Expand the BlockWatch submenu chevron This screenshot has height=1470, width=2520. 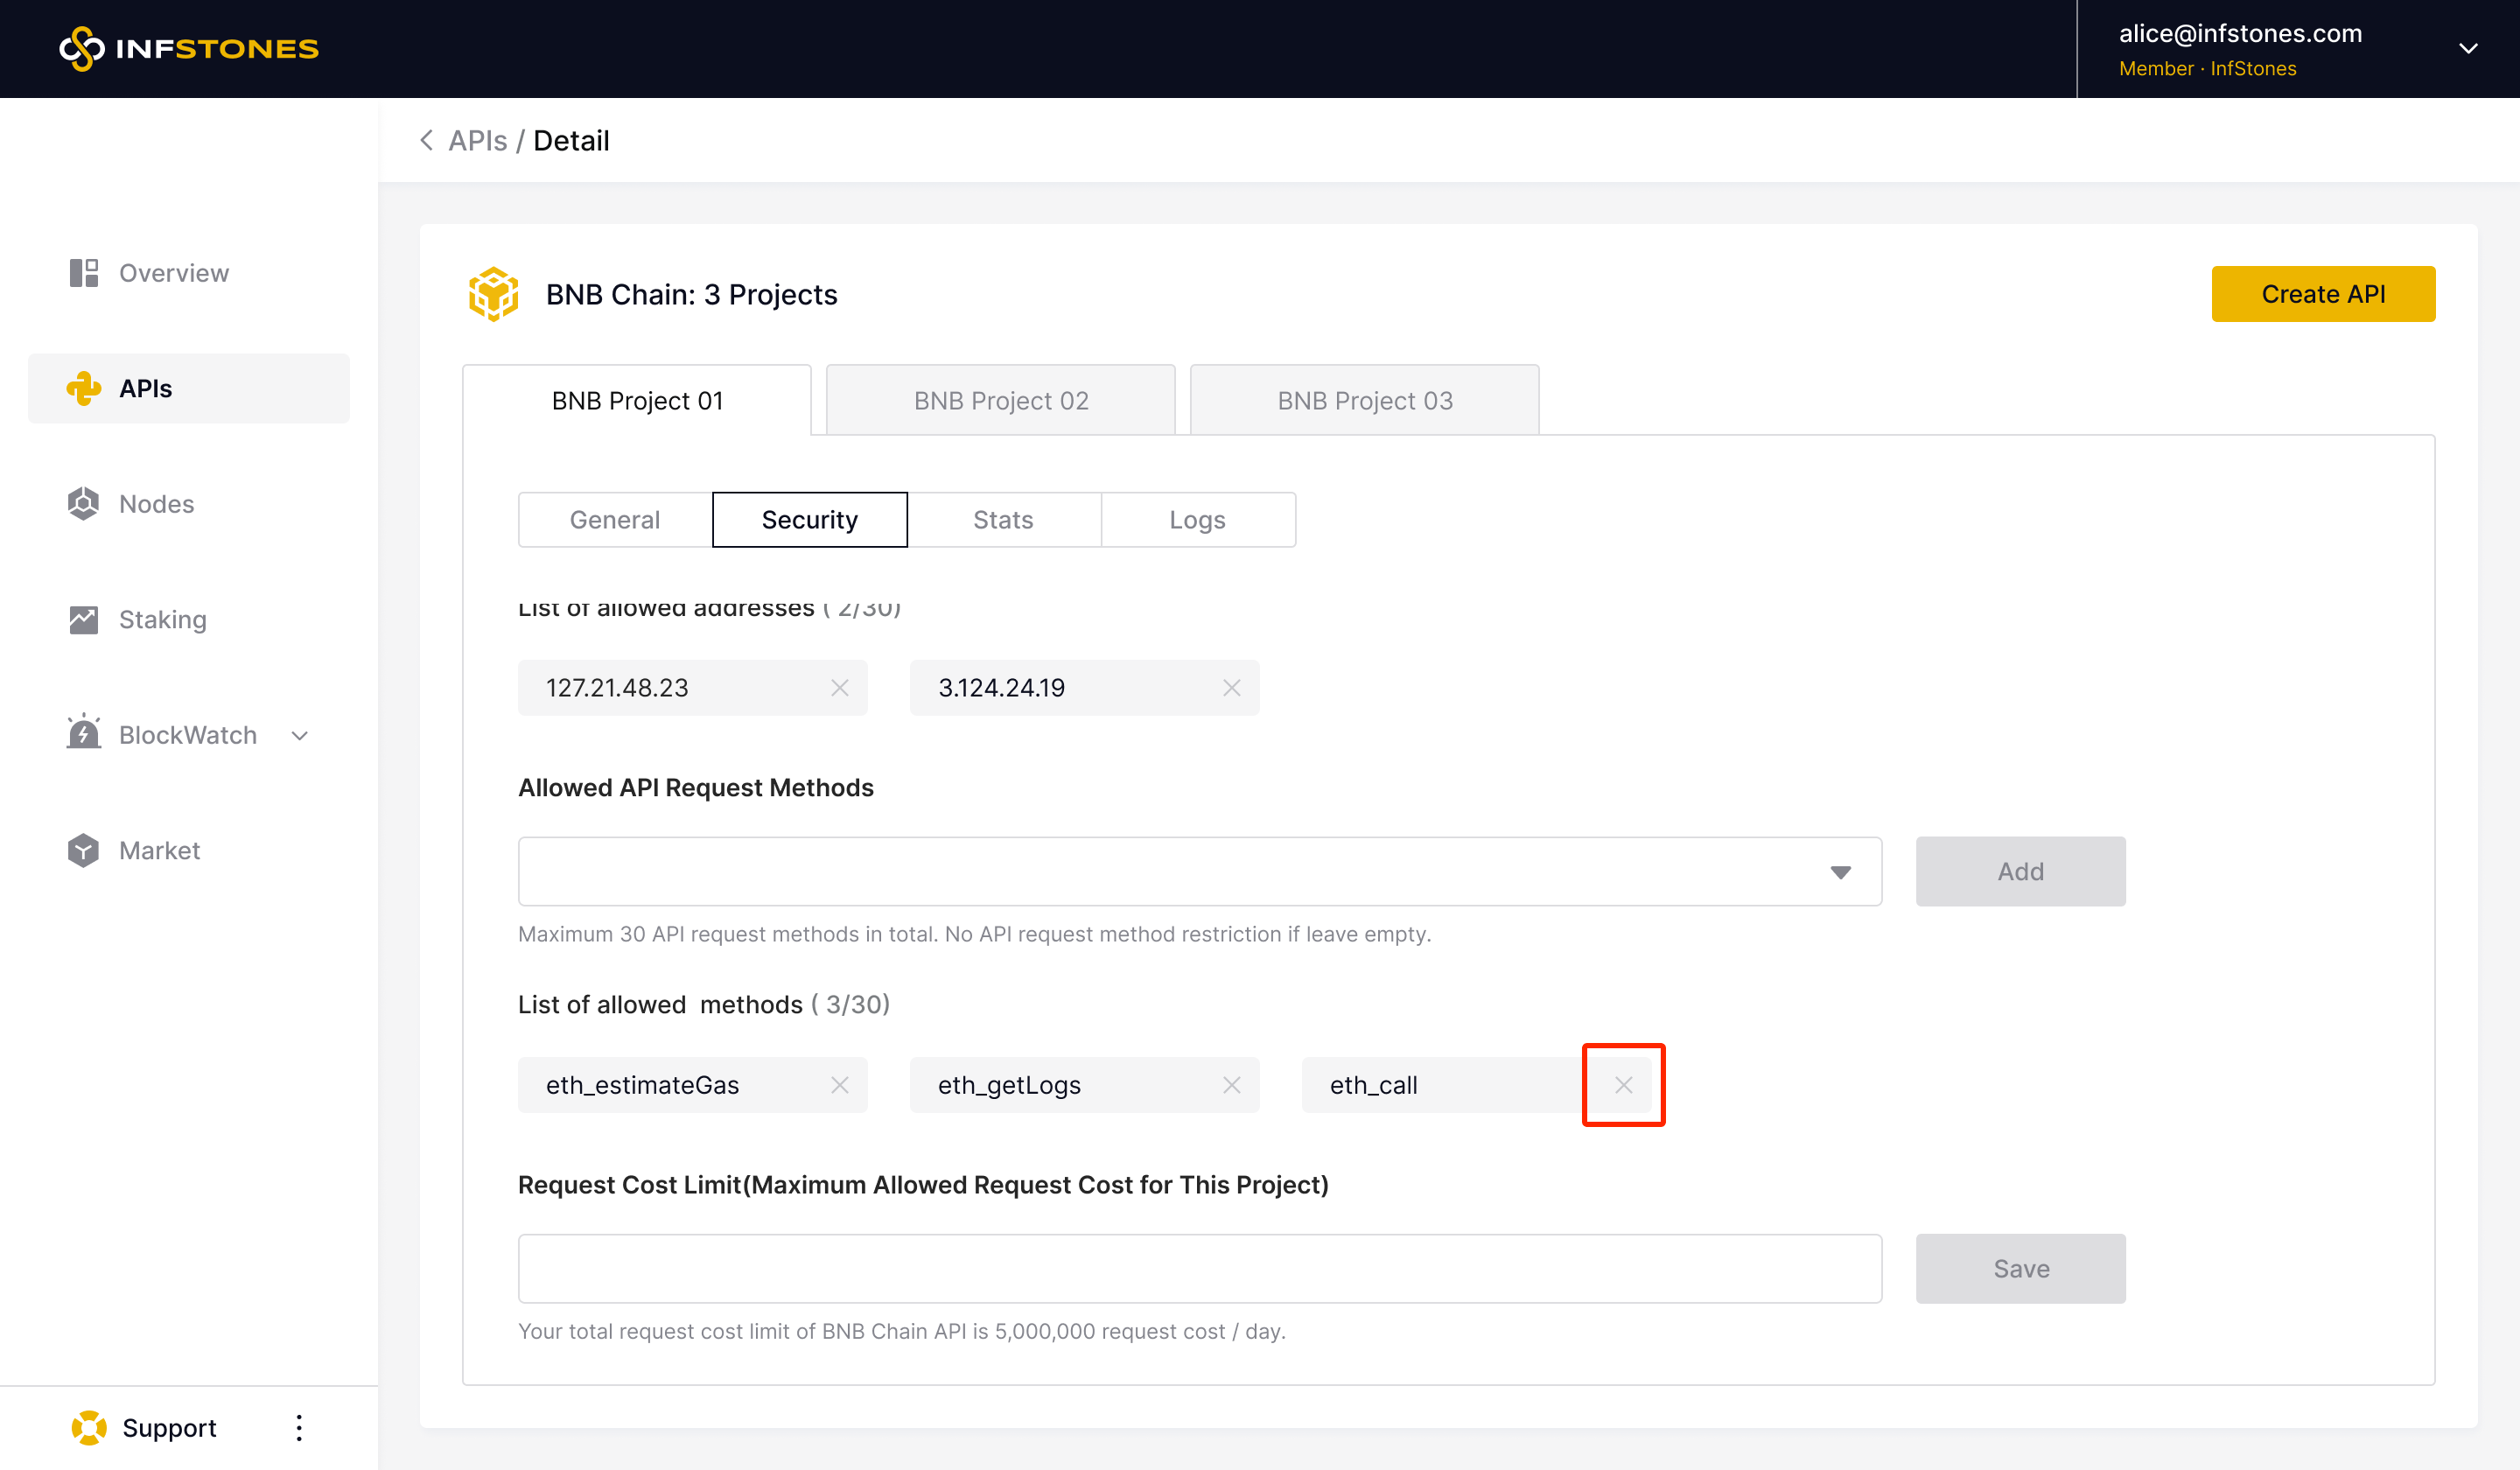300,736
